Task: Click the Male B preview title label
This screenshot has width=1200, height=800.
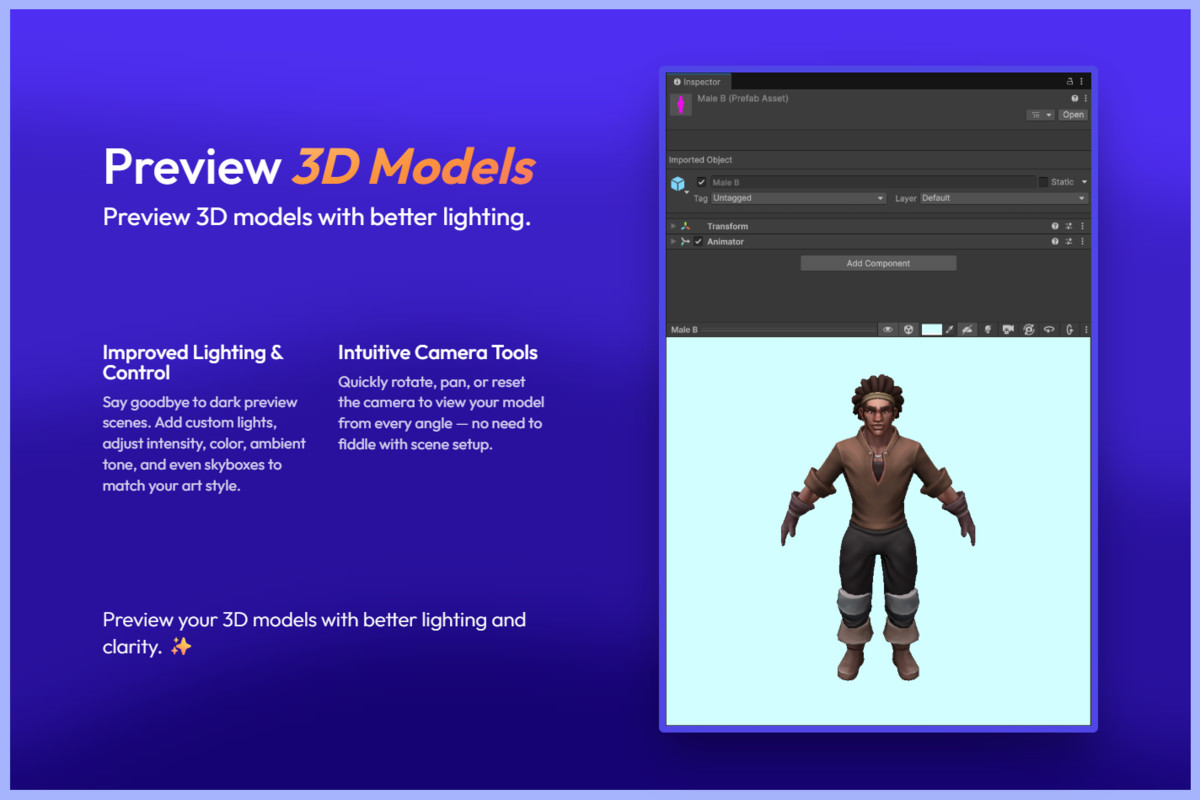Action: (684, 330)
